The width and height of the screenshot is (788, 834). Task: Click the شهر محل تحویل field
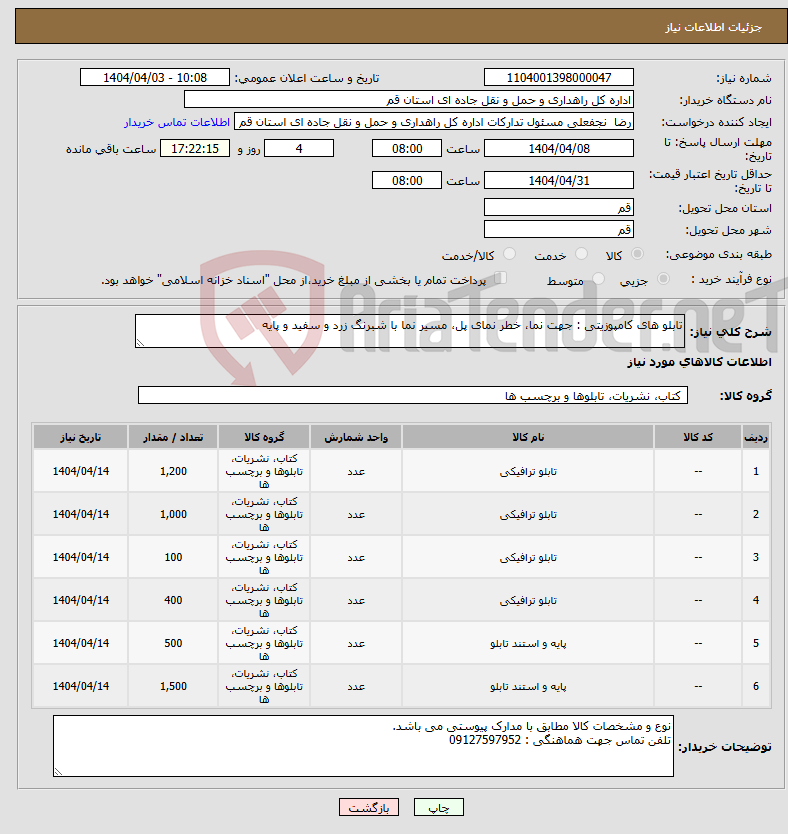[x=559, y=229]
